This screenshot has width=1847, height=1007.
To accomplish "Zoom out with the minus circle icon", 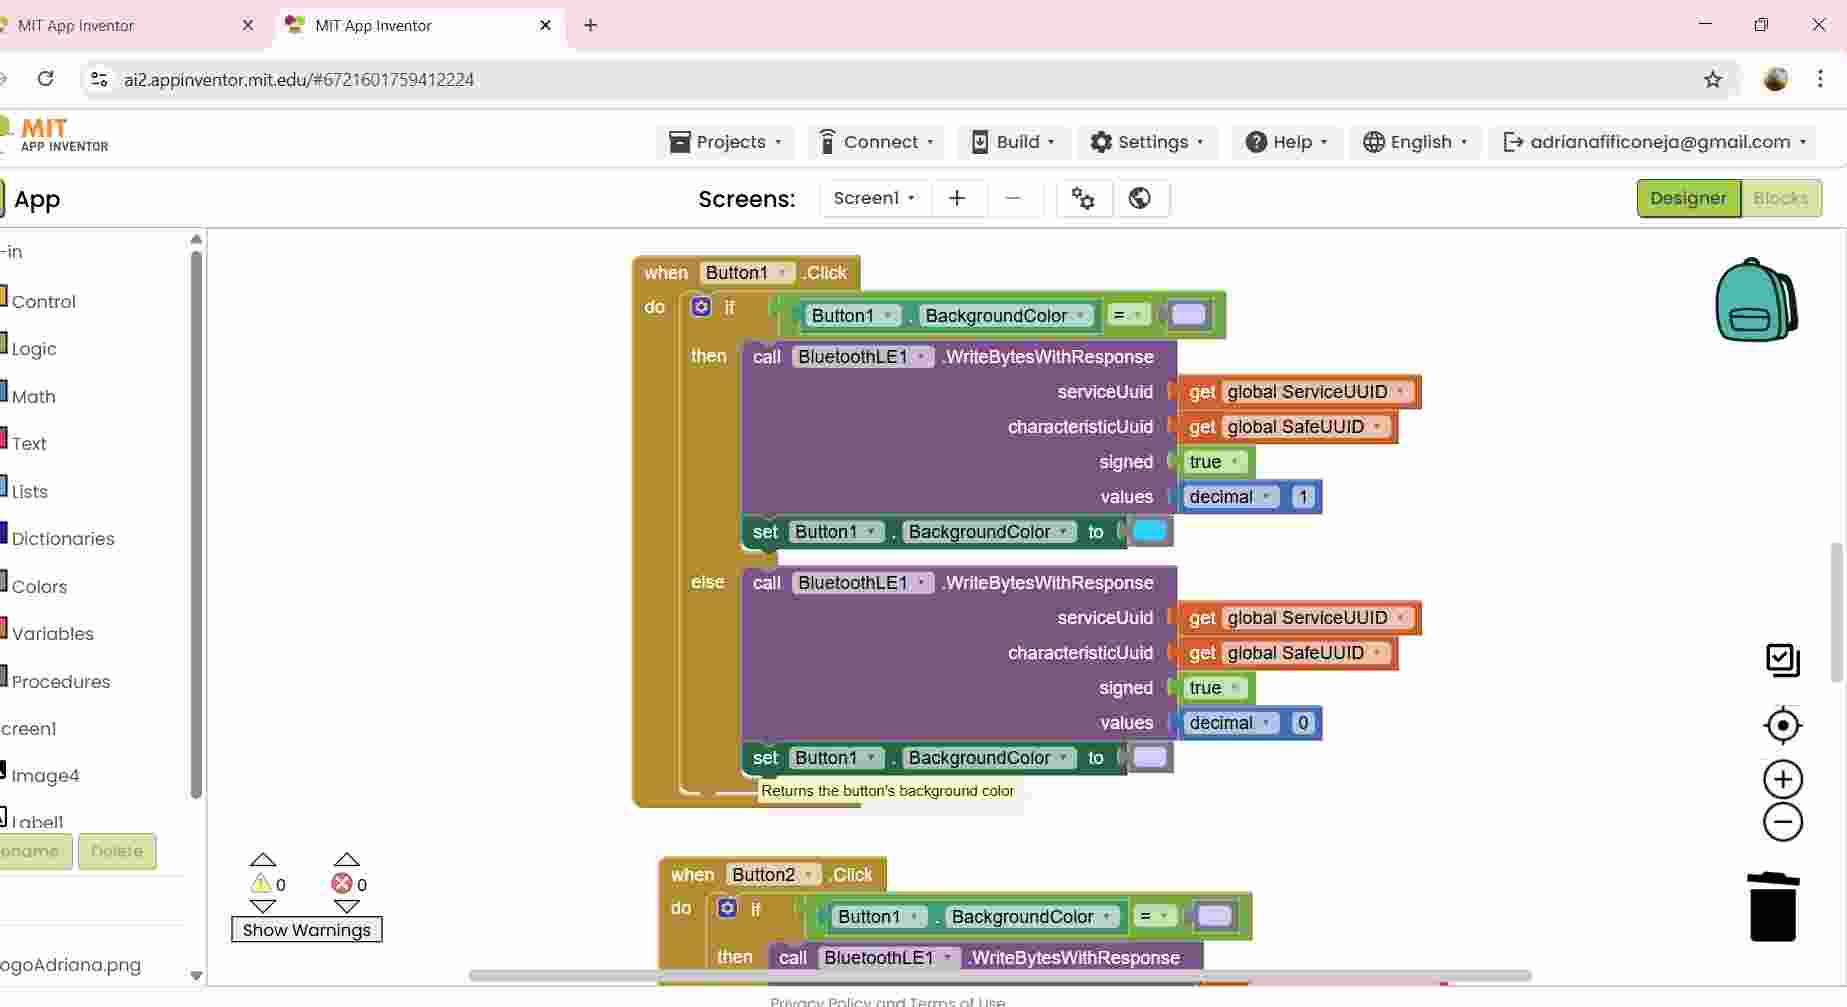I will coord(1783,822).
